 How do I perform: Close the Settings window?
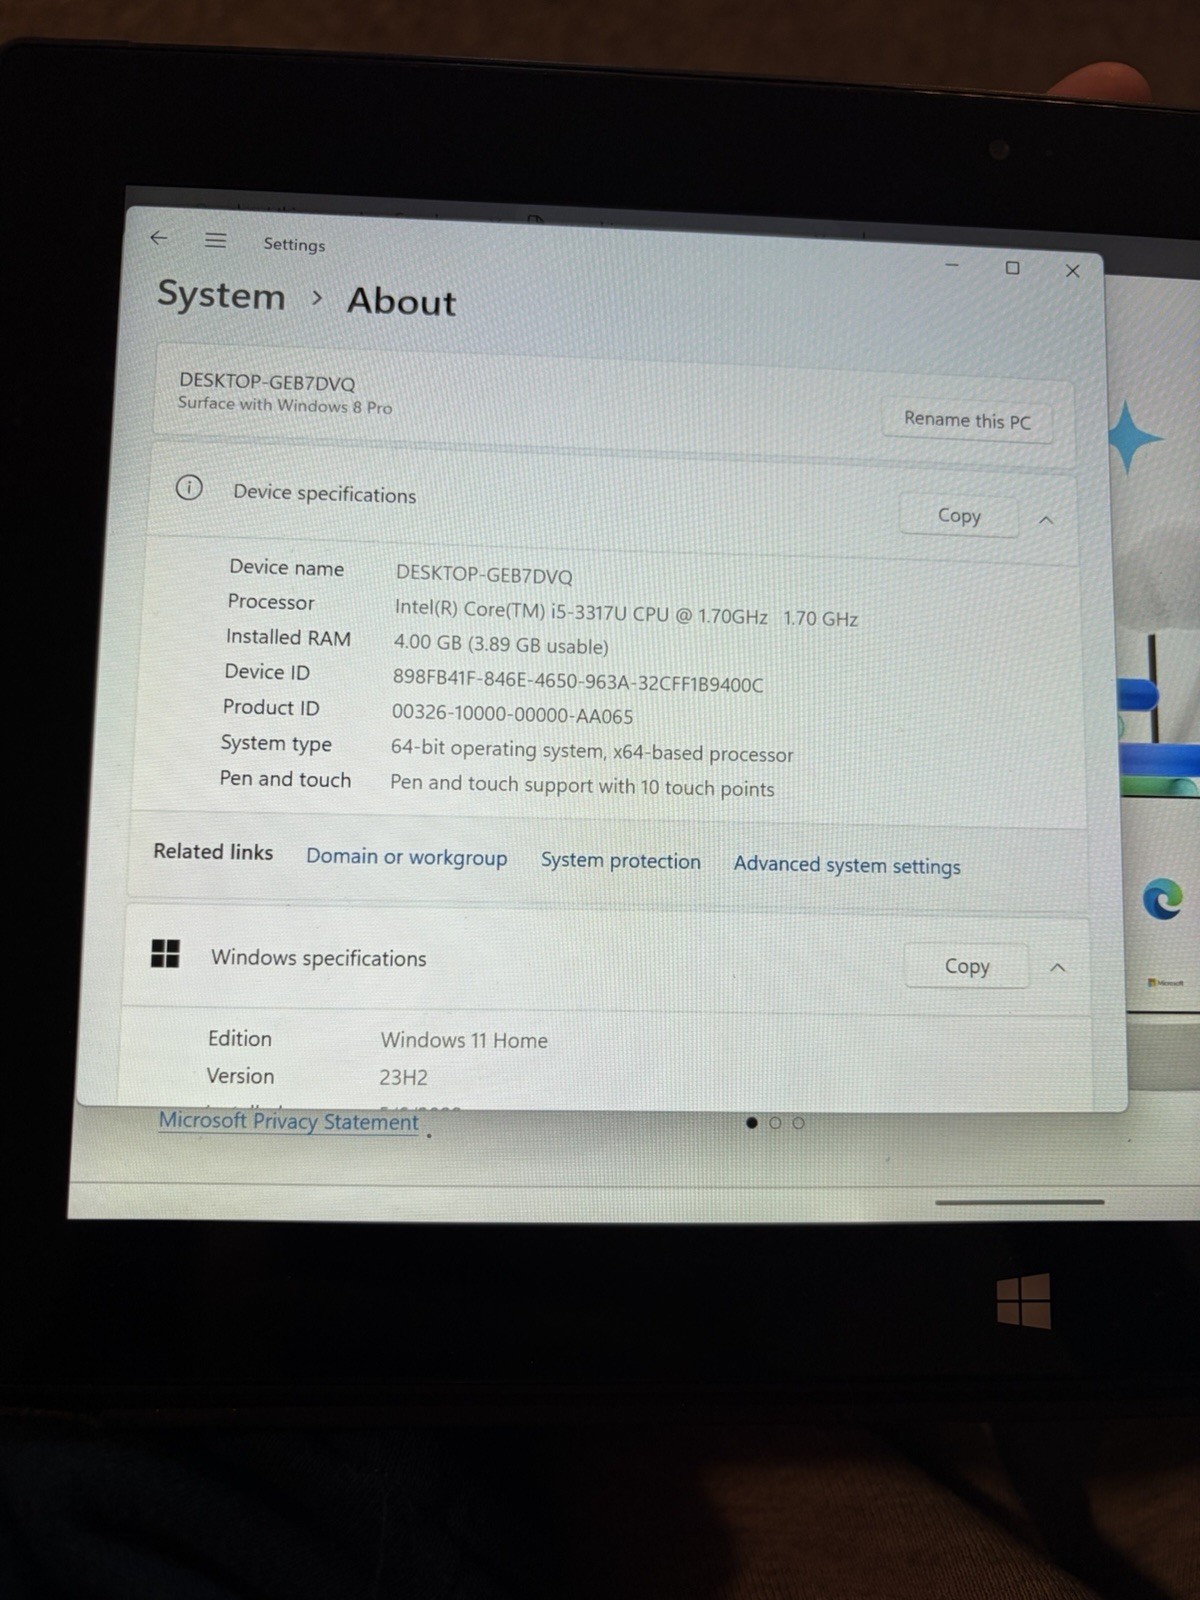(x=1072, y=271)
